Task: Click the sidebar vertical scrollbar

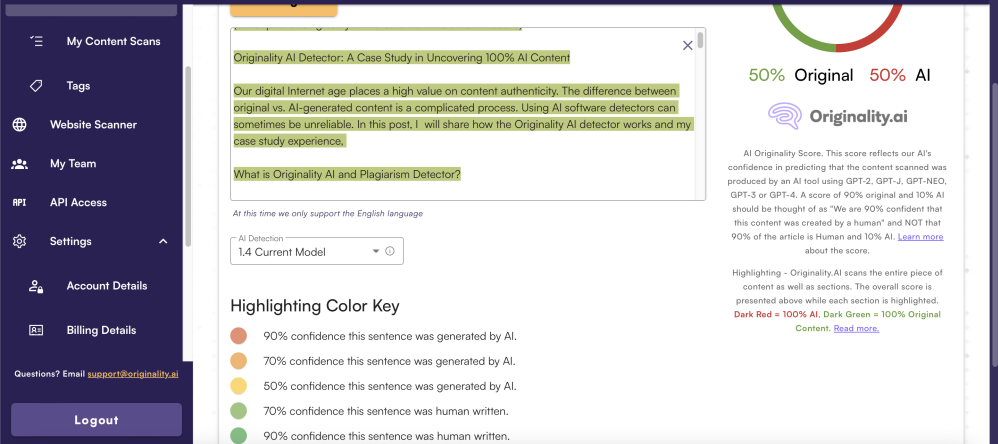Action: pos(187,156)
